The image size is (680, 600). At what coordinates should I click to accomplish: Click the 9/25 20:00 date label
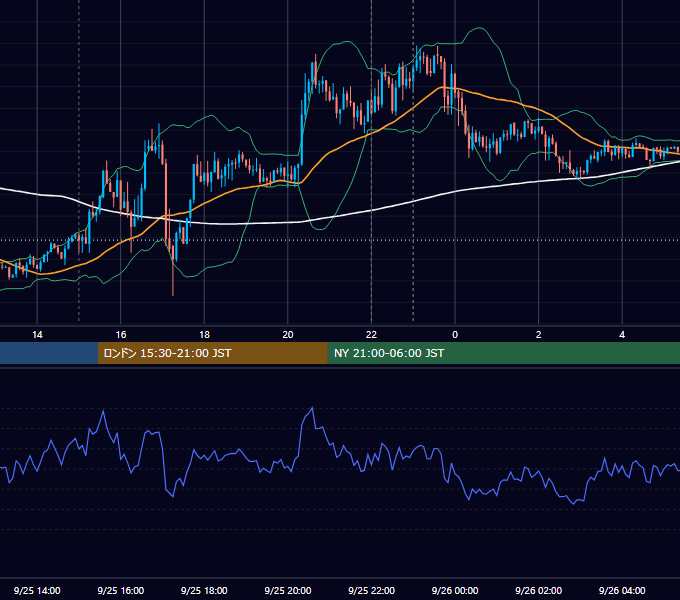[288, 590]
